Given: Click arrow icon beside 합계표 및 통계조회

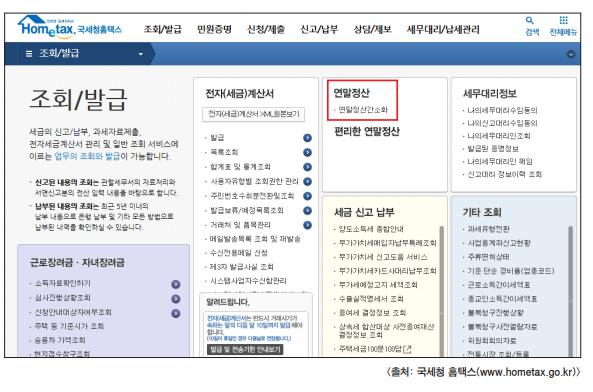Looking at the screenshot, I should tap(307, 167).
